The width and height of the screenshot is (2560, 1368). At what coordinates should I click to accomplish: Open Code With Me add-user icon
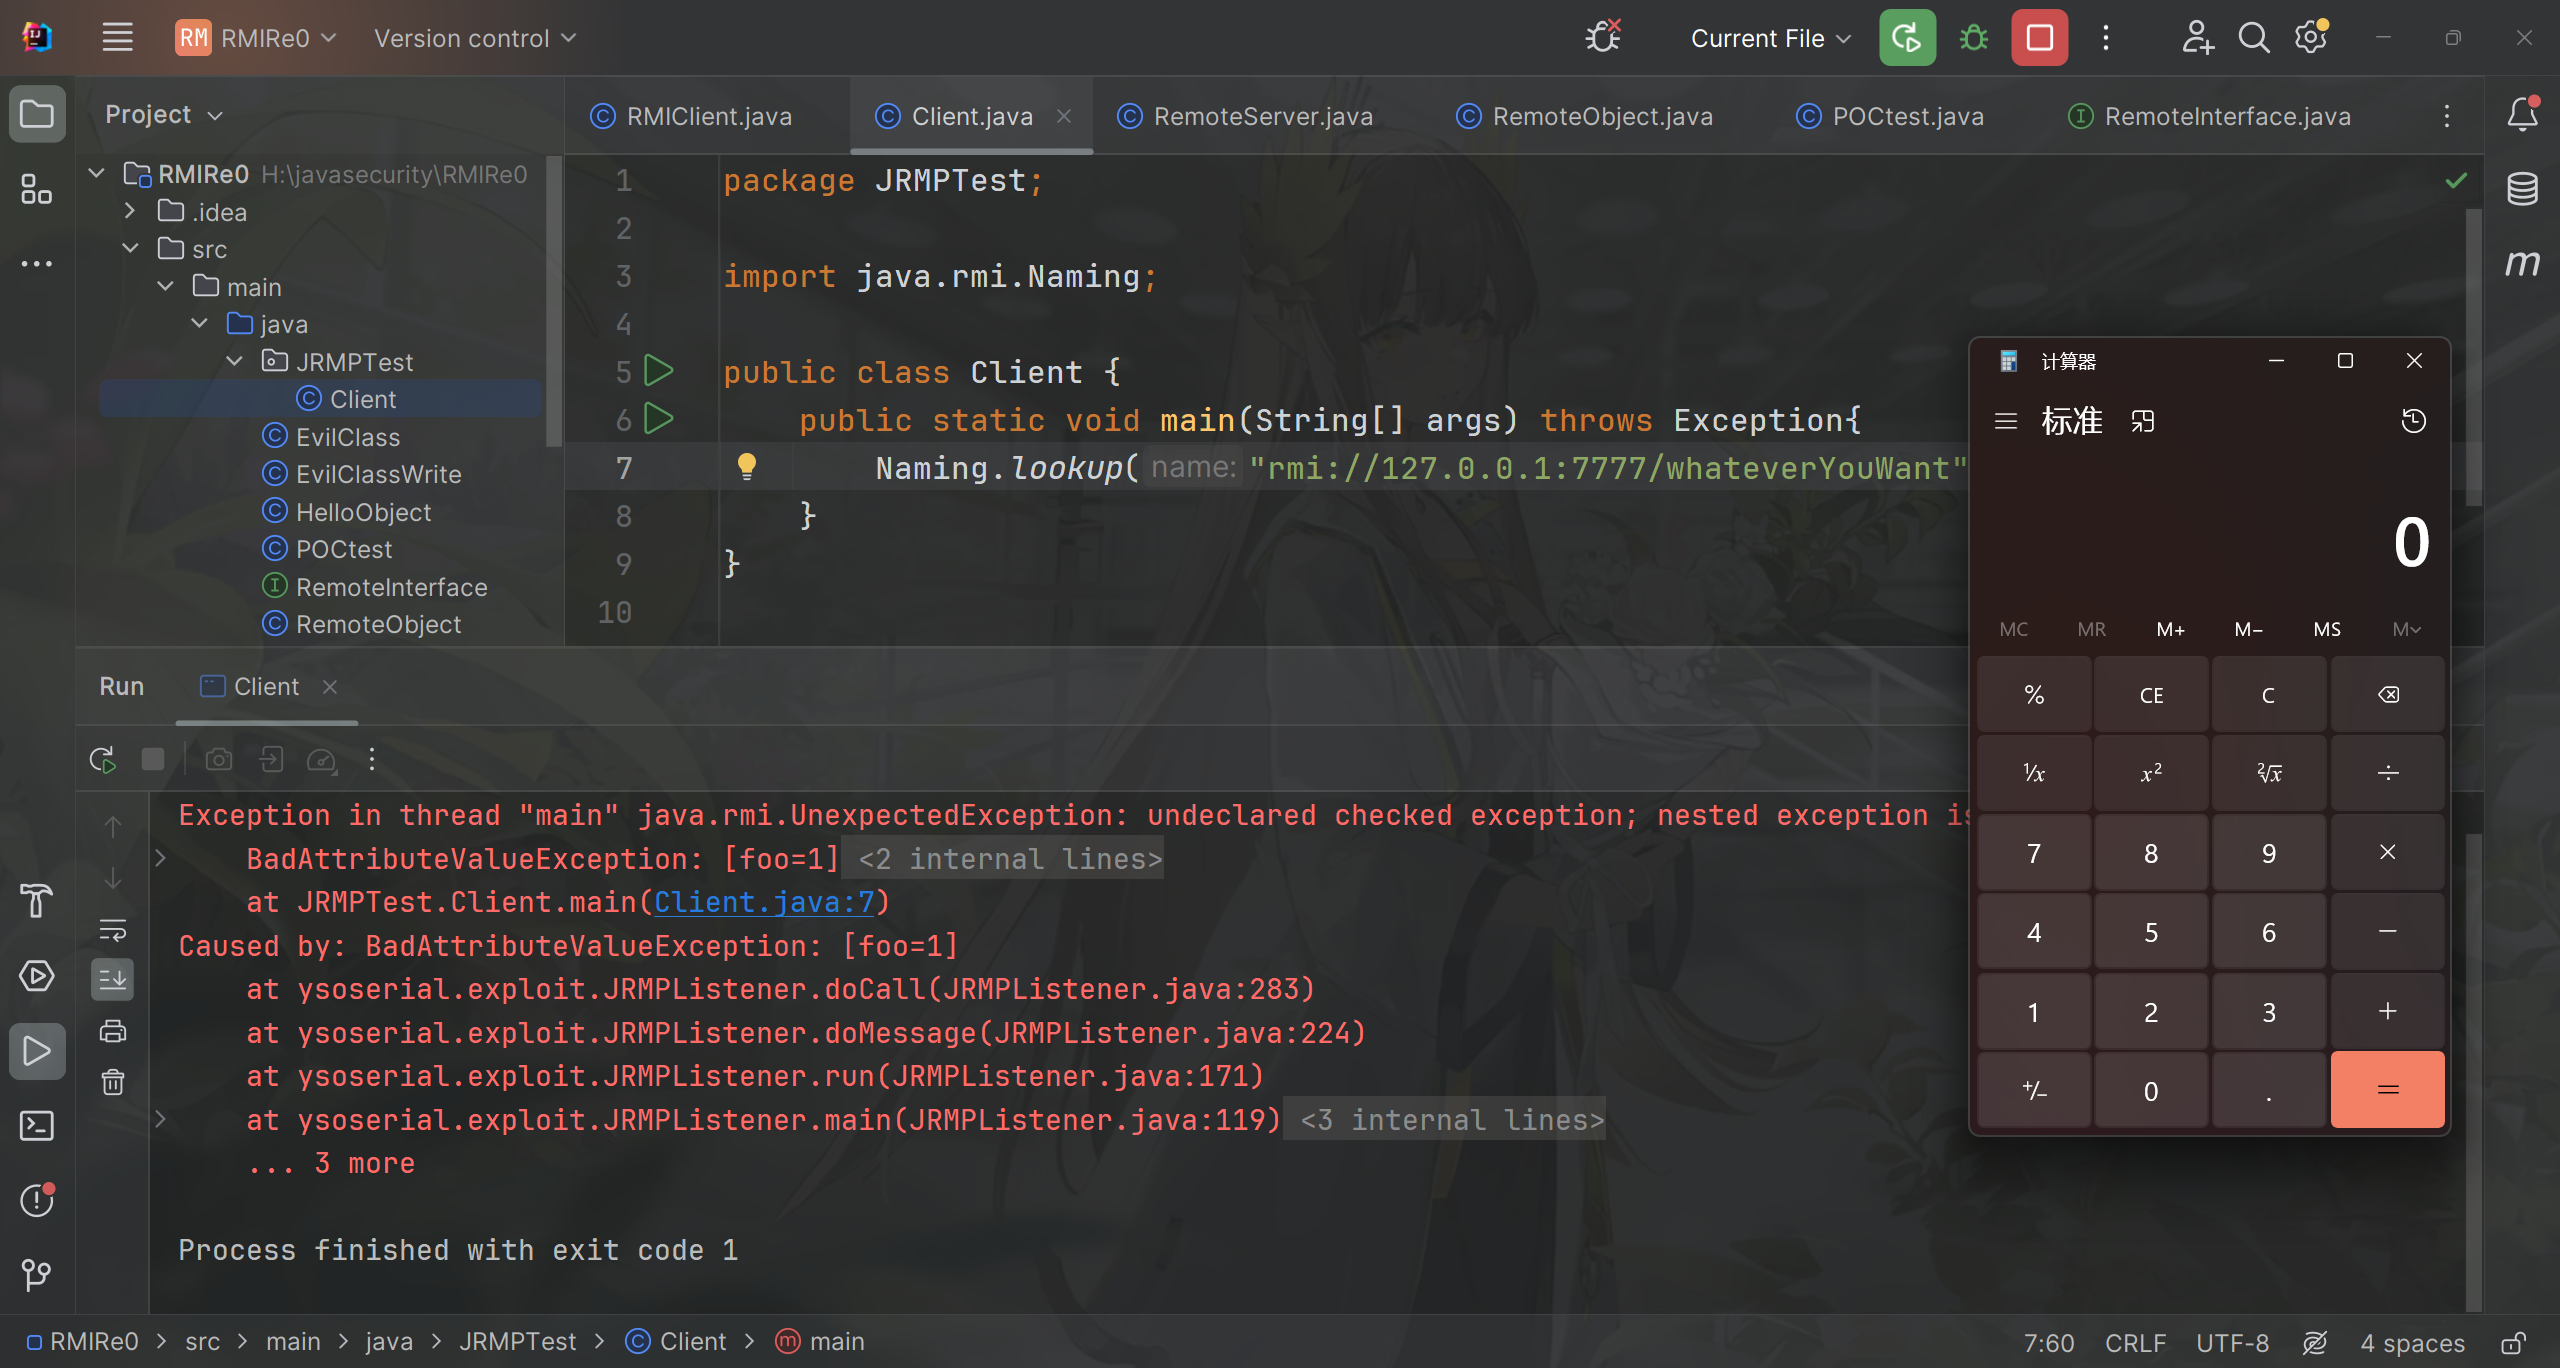click(x=2197, y=38)
